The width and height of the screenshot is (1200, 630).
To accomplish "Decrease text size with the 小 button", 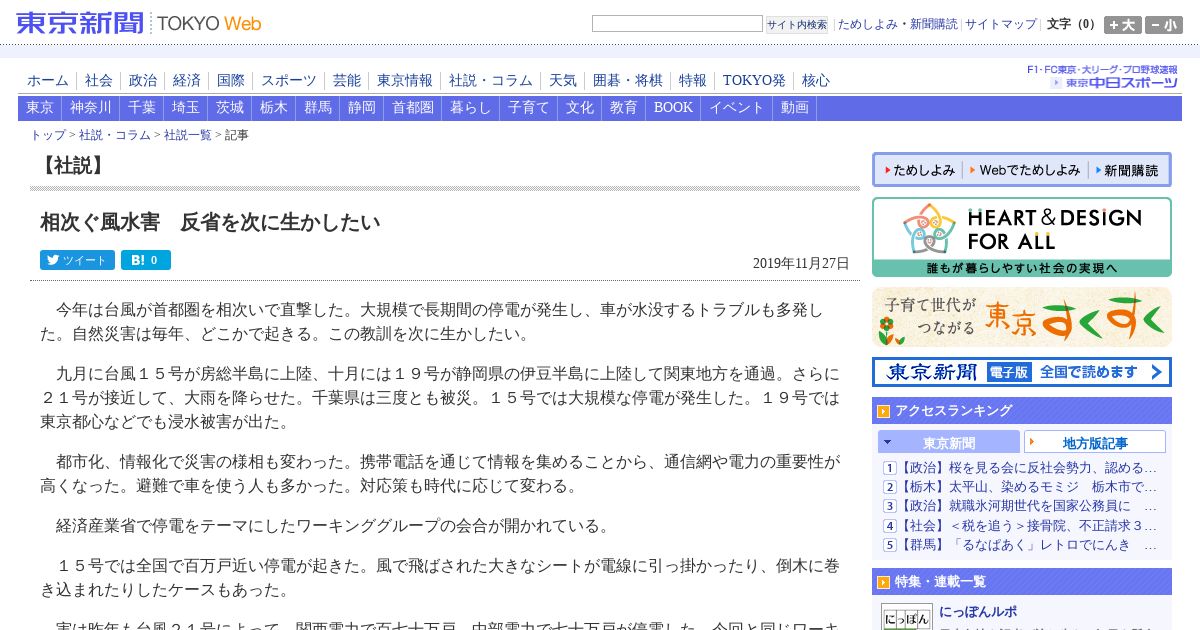I will tap(1164, 25).
